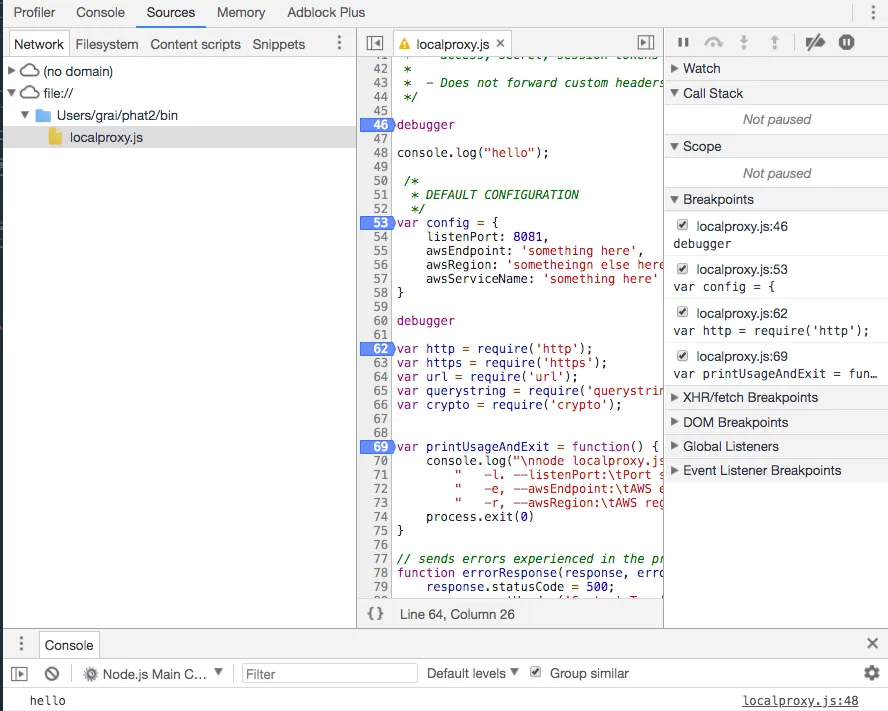Expand the Watch section
888x711 pixels.
[701, 69]
